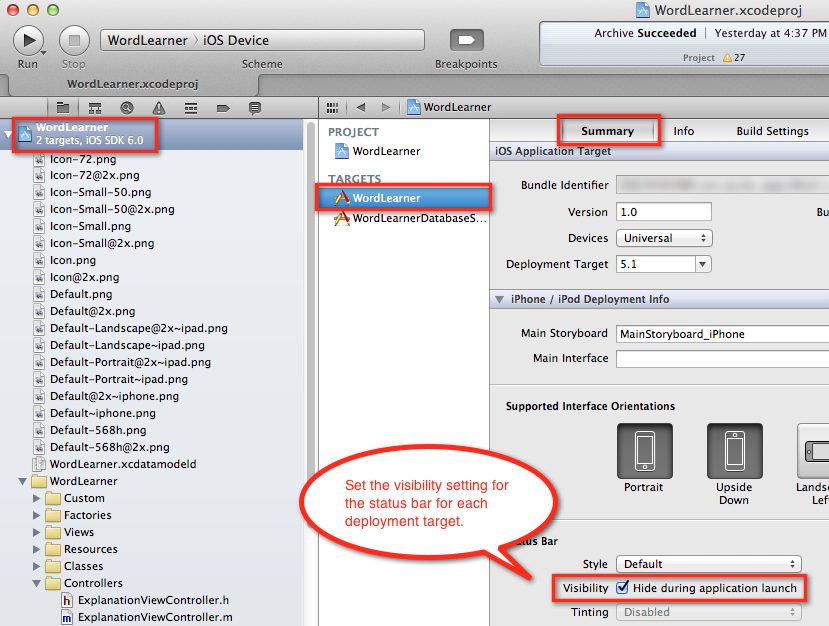Click the 27 warnings indicator
This screenshot has width=829, height=626.
[x=734, y=58]
